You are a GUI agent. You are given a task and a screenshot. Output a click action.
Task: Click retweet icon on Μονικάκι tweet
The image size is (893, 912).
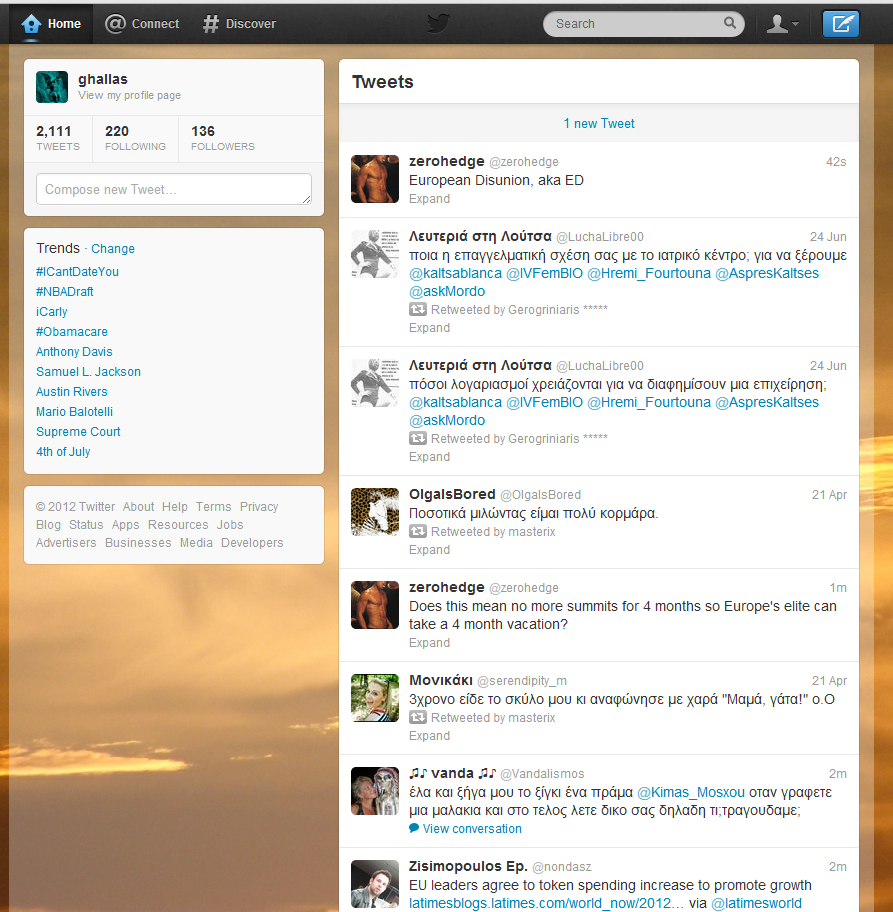point(418,718)
